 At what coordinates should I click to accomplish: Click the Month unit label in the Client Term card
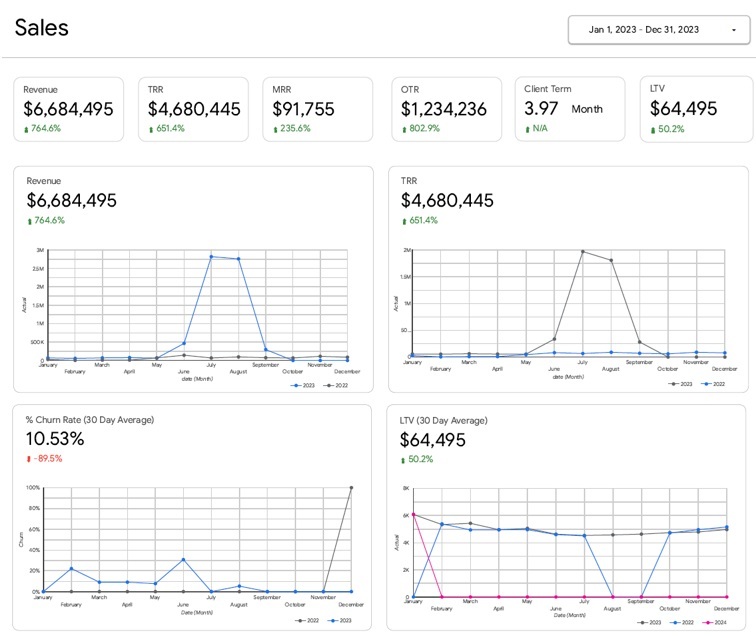[x=587, y=109]
